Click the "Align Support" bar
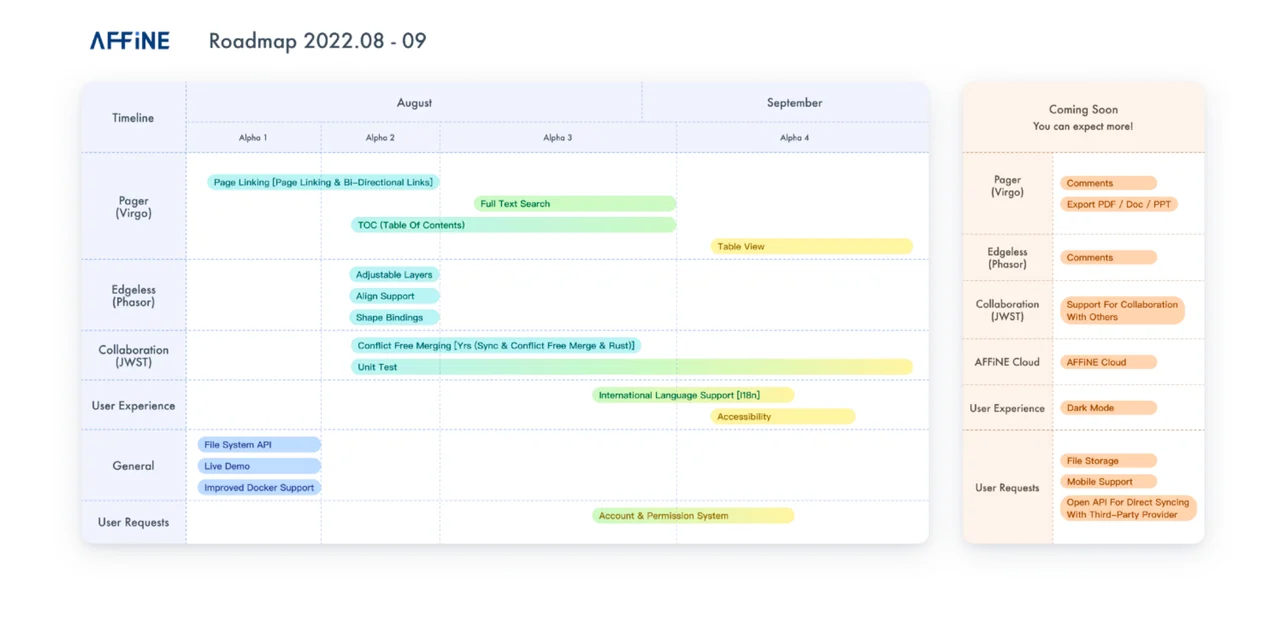 [395, 296]
